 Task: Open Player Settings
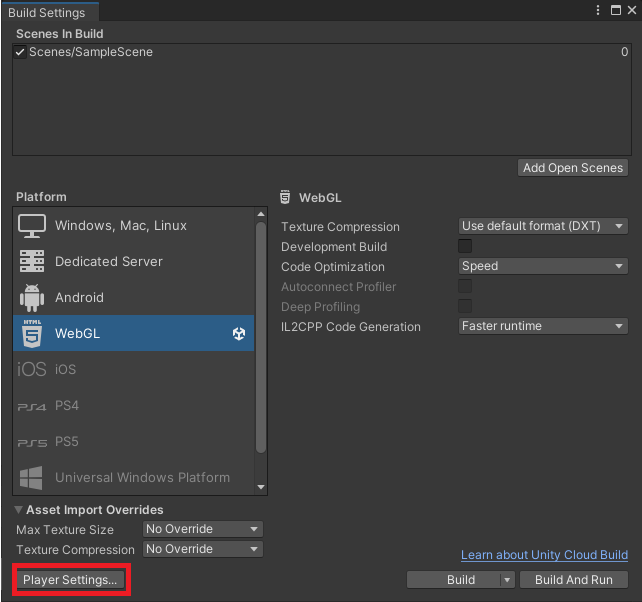pos(70,580)
